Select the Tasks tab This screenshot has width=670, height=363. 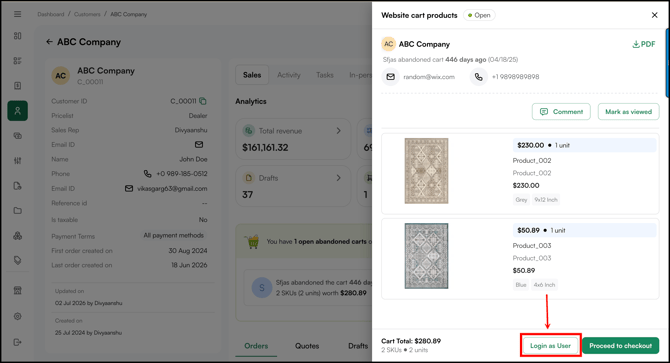pyautogui.click(x=325, y=75)
